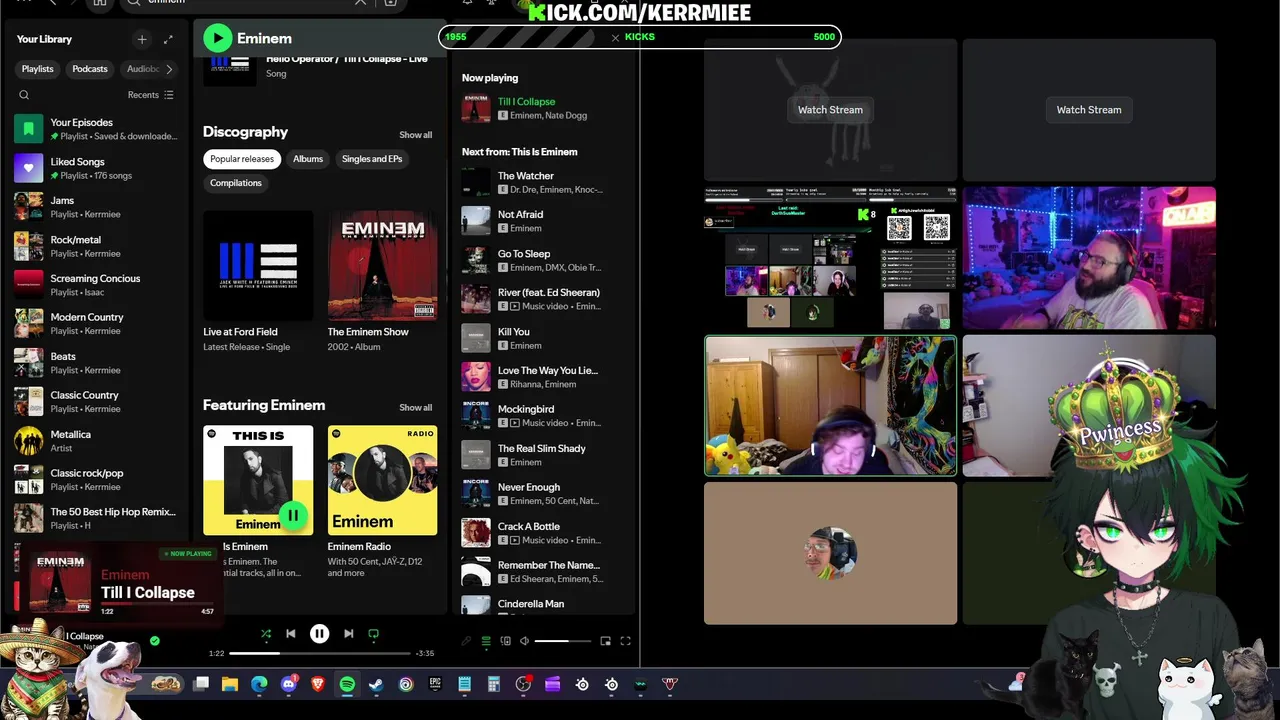Mute the volume with the speaker icon
Screen dimensions: 1280x720
[x=524, y=641]
